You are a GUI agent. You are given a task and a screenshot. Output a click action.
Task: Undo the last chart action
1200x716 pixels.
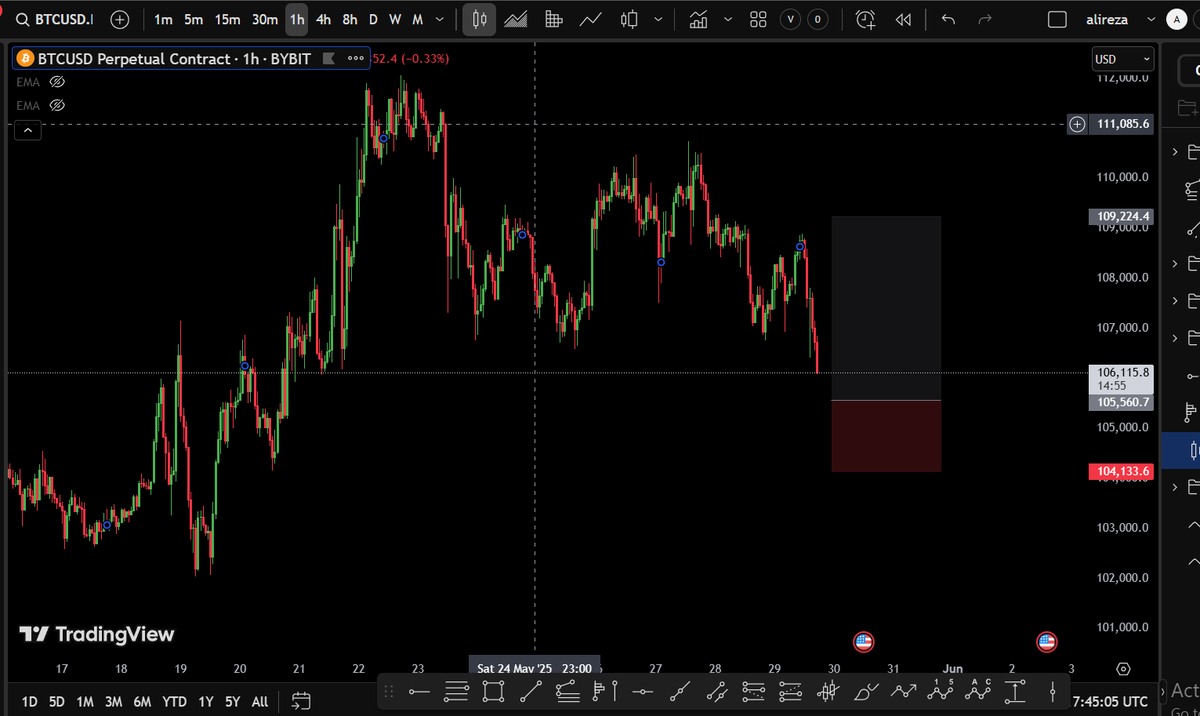(949, 20)
